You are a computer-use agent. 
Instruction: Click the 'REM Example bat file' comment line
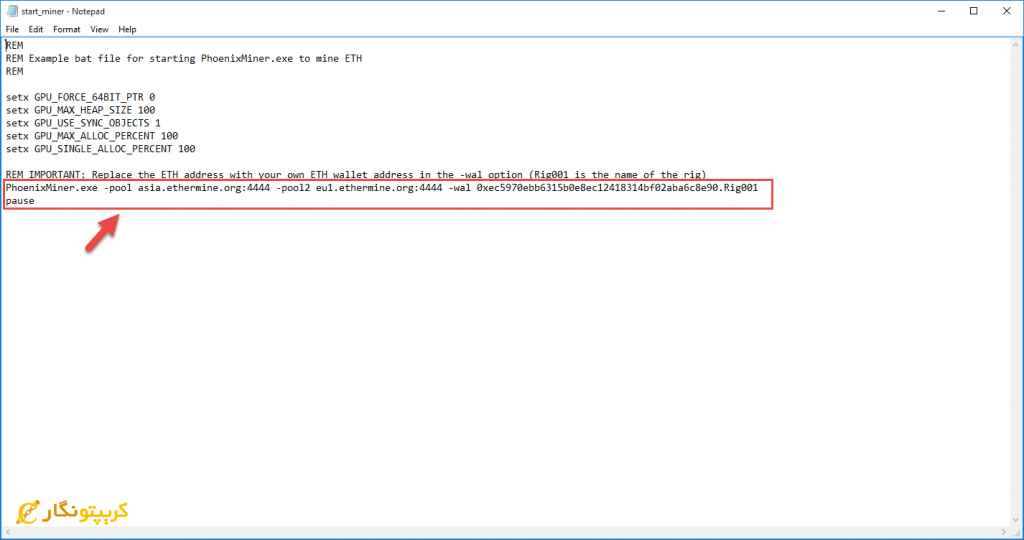184,58
